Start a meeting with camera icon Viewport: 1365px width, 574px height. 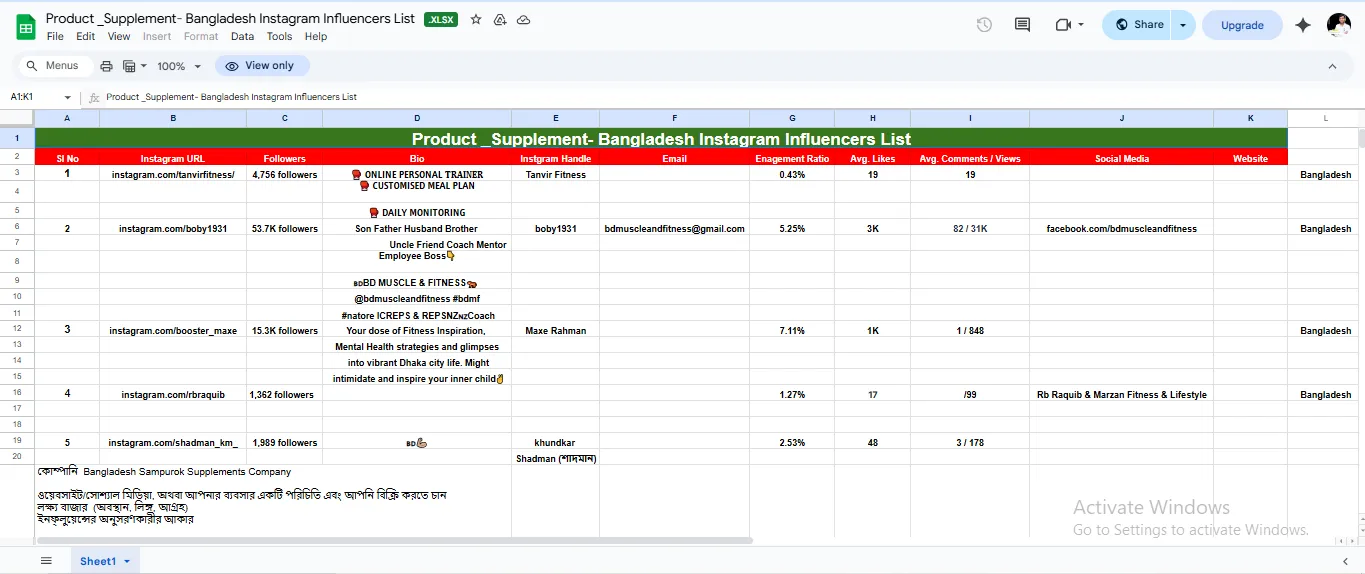pos(1063,25)
